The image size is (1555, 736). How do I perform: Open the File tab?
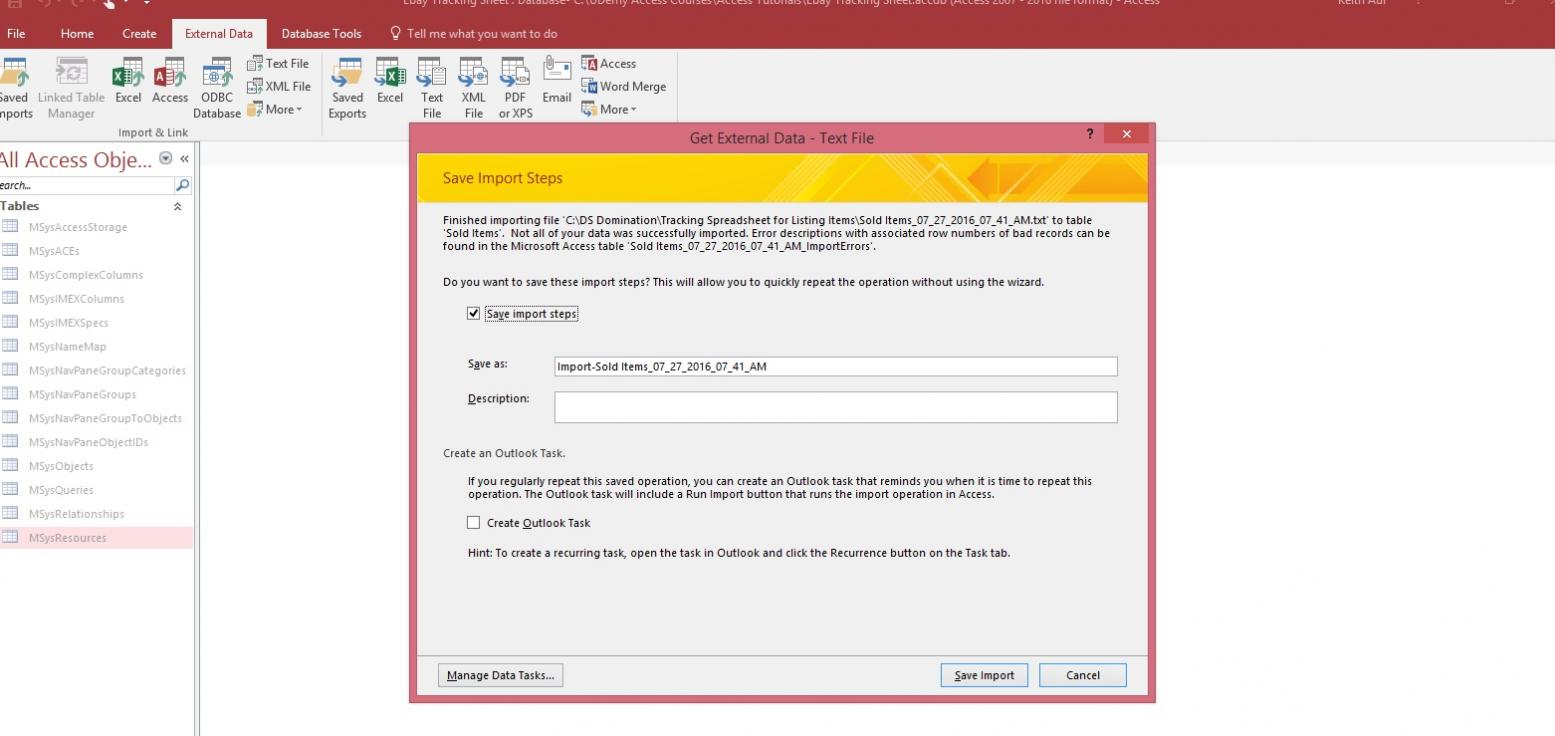(16, 33)
